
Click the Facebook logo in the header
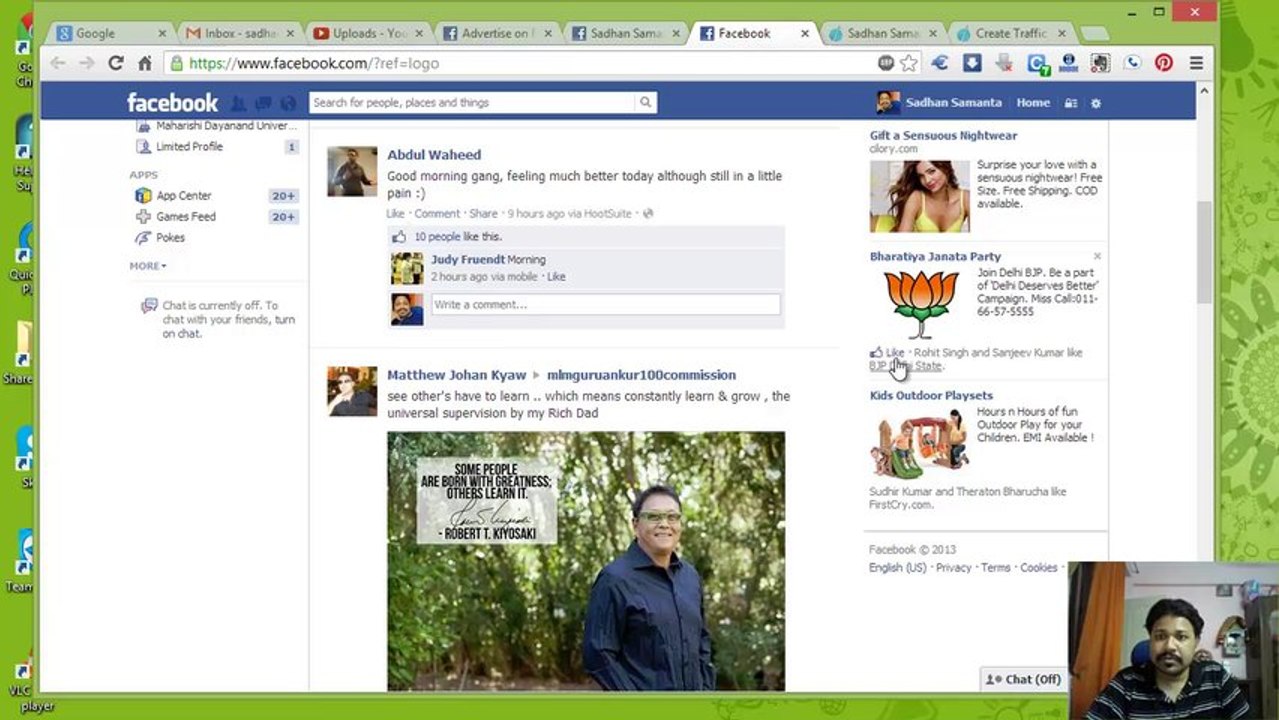pos(172,102)
